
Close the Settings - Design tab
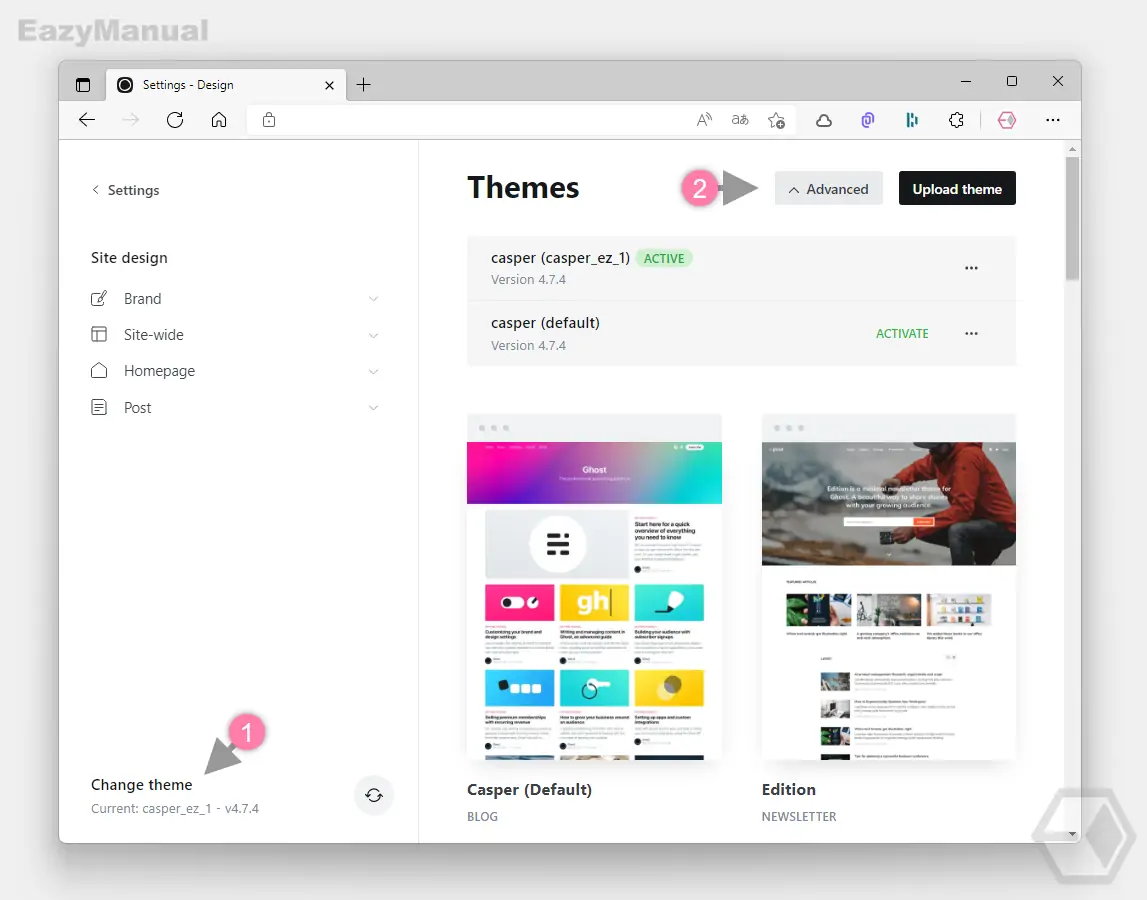click(x=329, y=86)
